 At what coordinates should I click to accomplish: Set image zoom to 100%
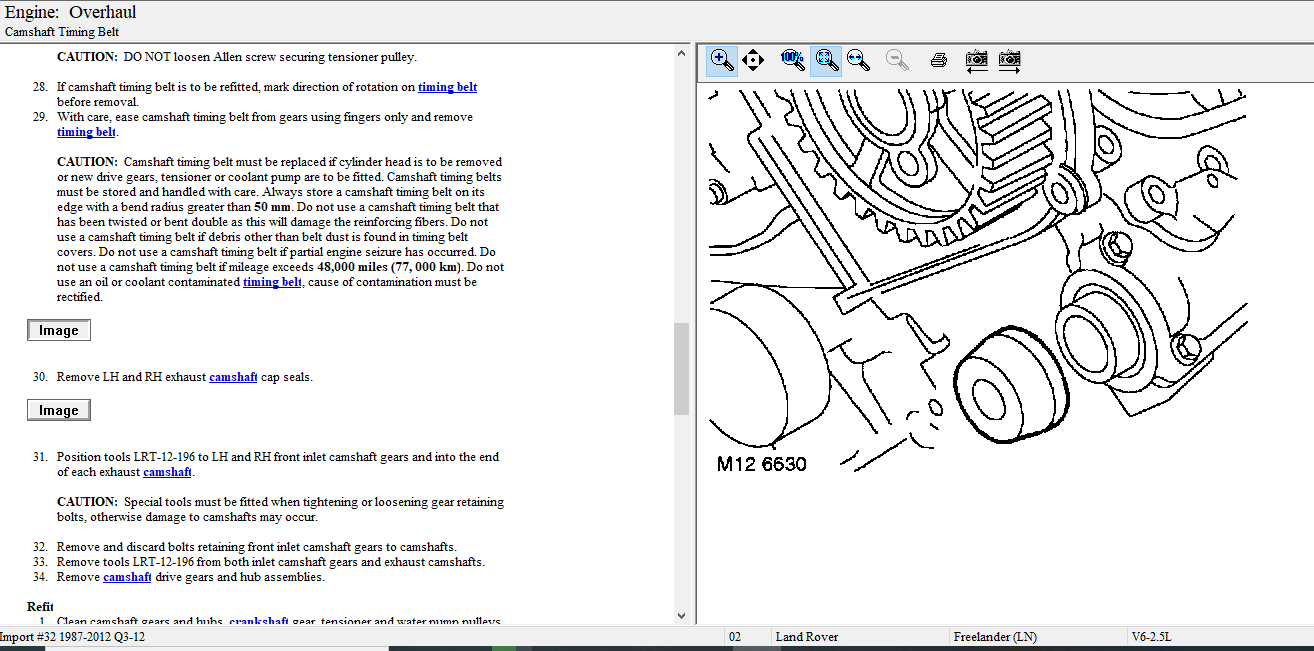tap(792, 59)
